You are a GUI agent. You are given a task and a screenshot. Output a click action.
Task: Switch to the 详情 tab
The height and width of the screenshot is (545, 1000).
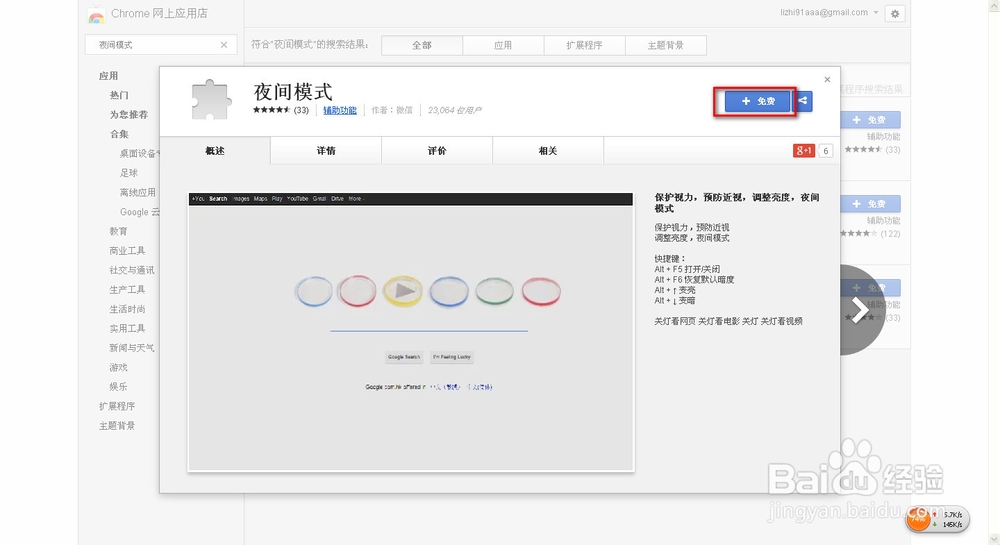[x=326, y=150]
